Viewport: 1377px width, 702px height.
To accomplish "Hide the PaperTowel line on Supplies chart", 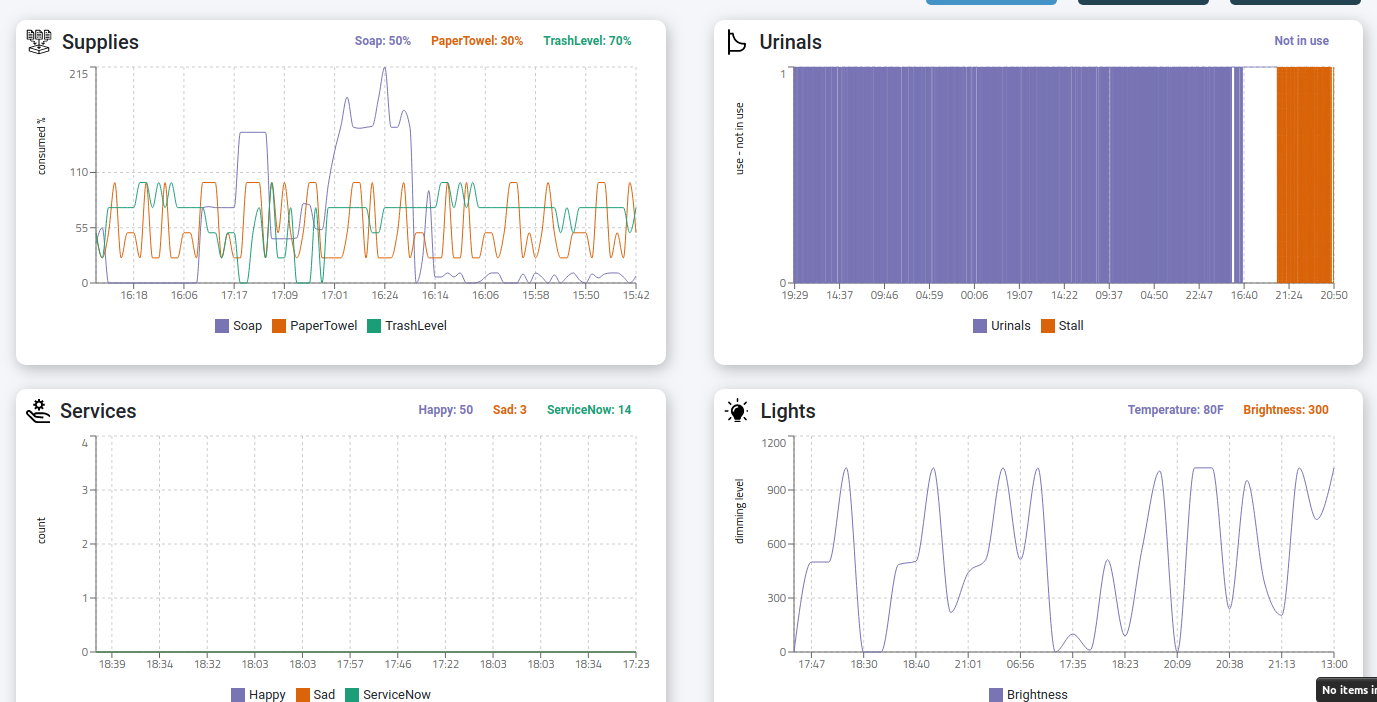I will coord(314,325).
